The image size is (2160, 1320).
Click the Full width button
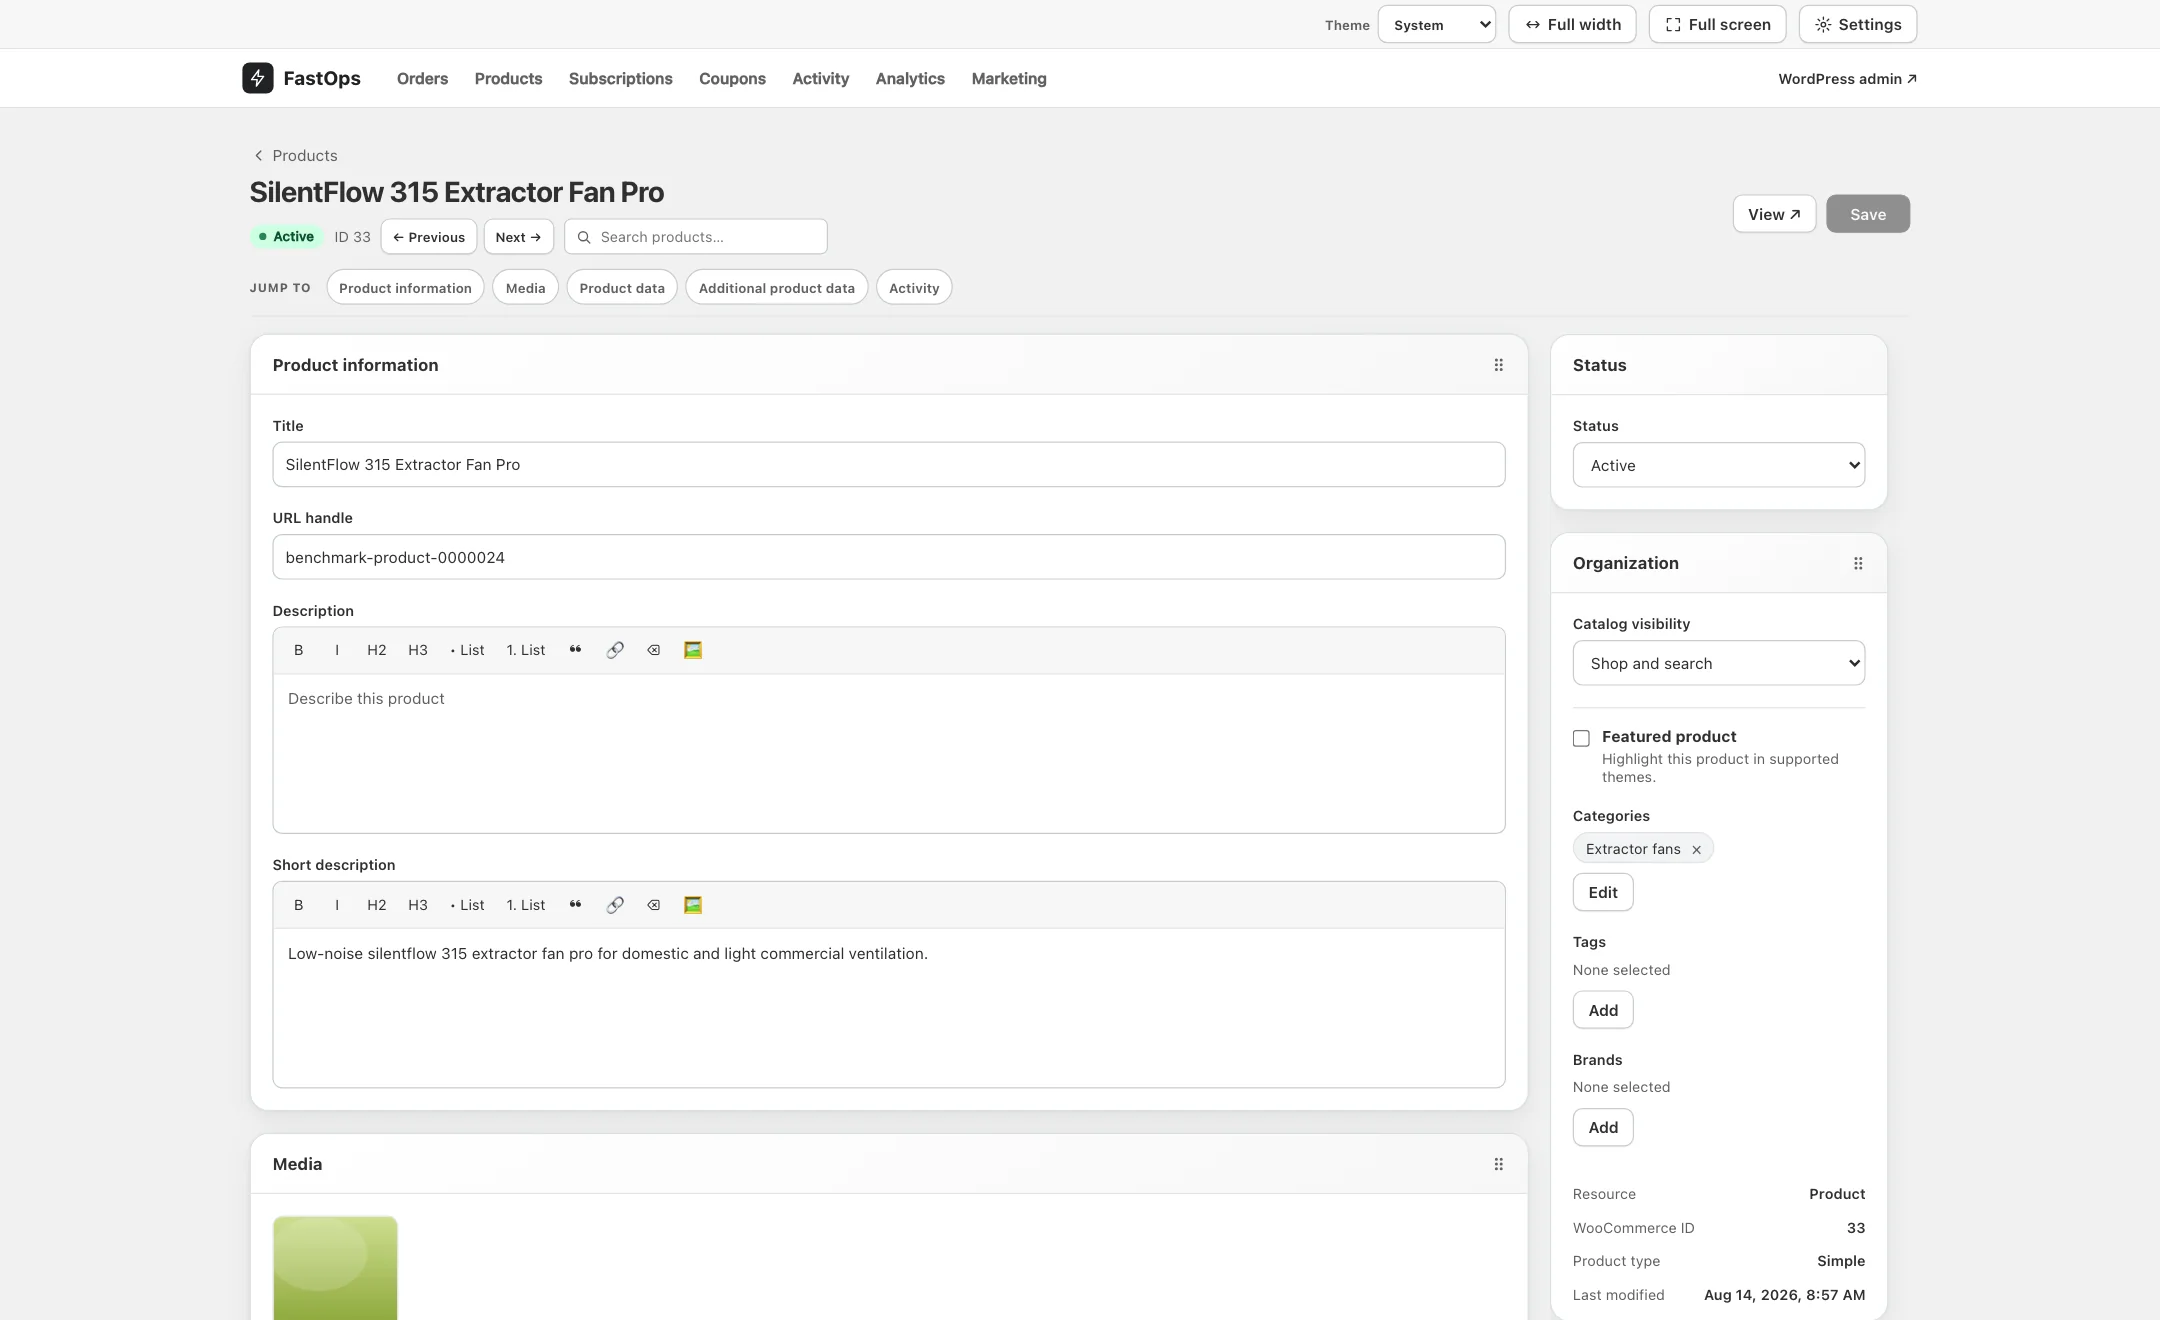(x=1572, y=24)
